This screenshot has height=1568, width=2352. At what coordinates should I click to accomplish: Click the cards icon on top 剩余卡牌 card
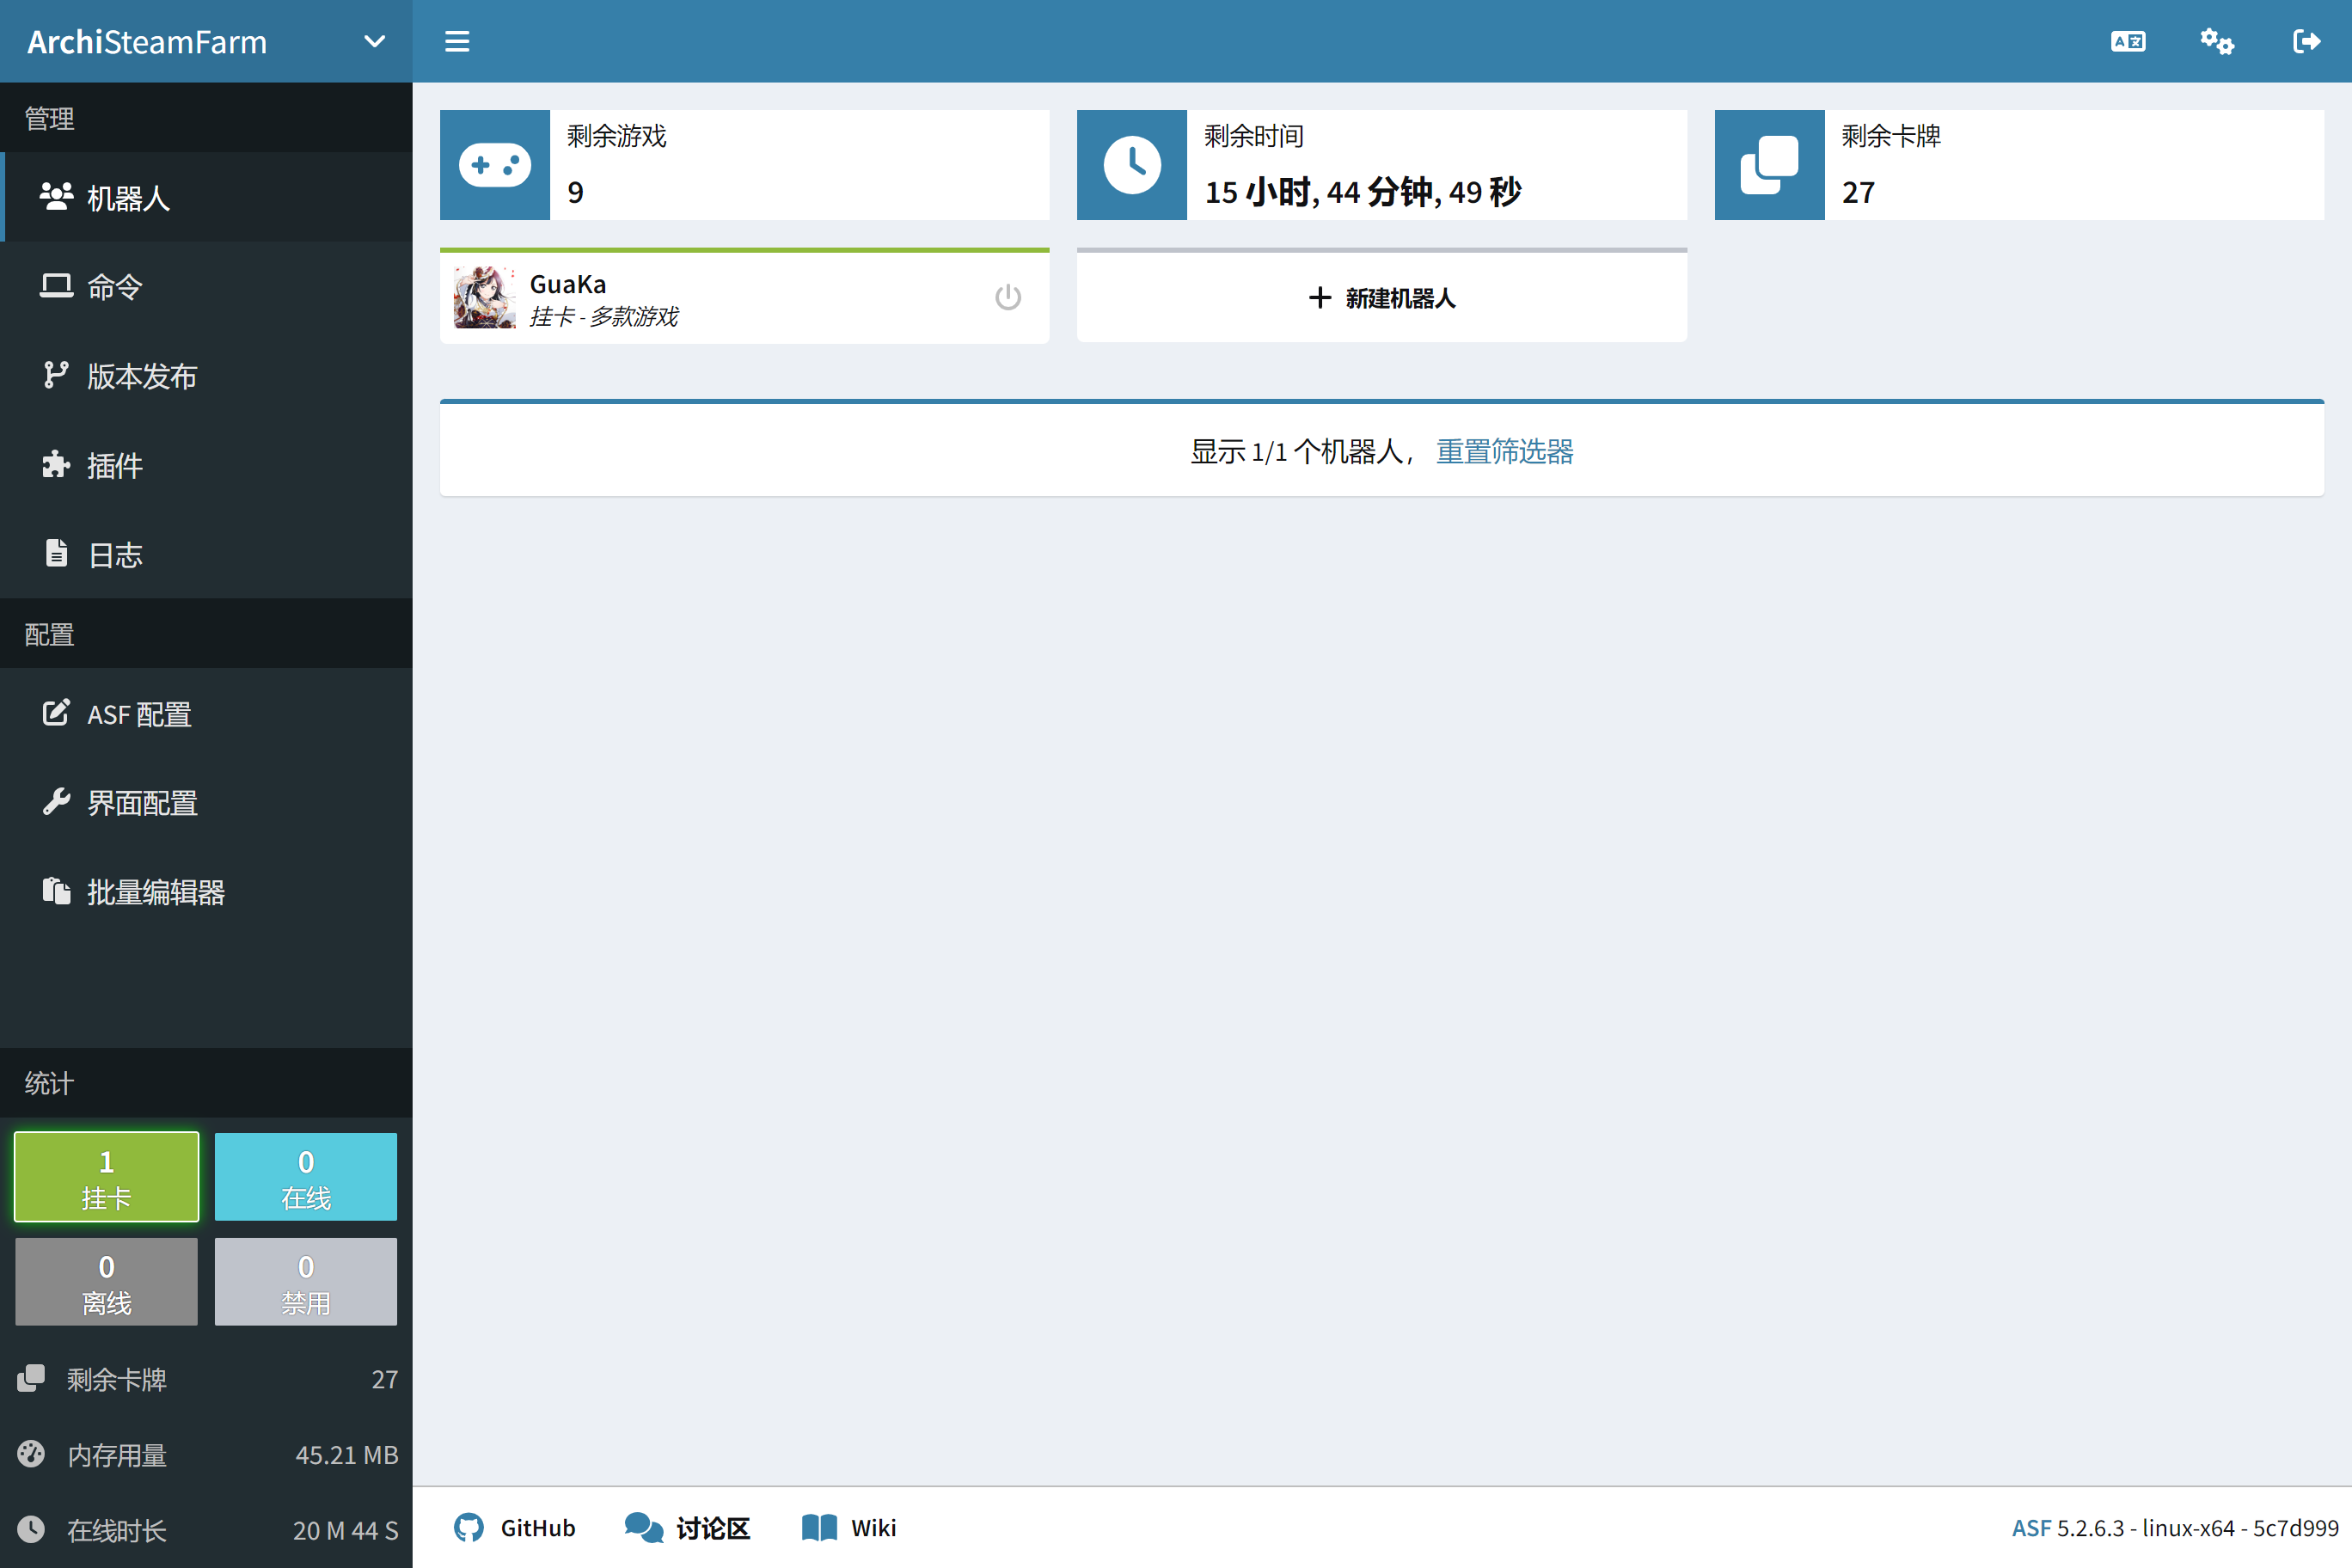pyautogui.click(x=1770, y=165)
